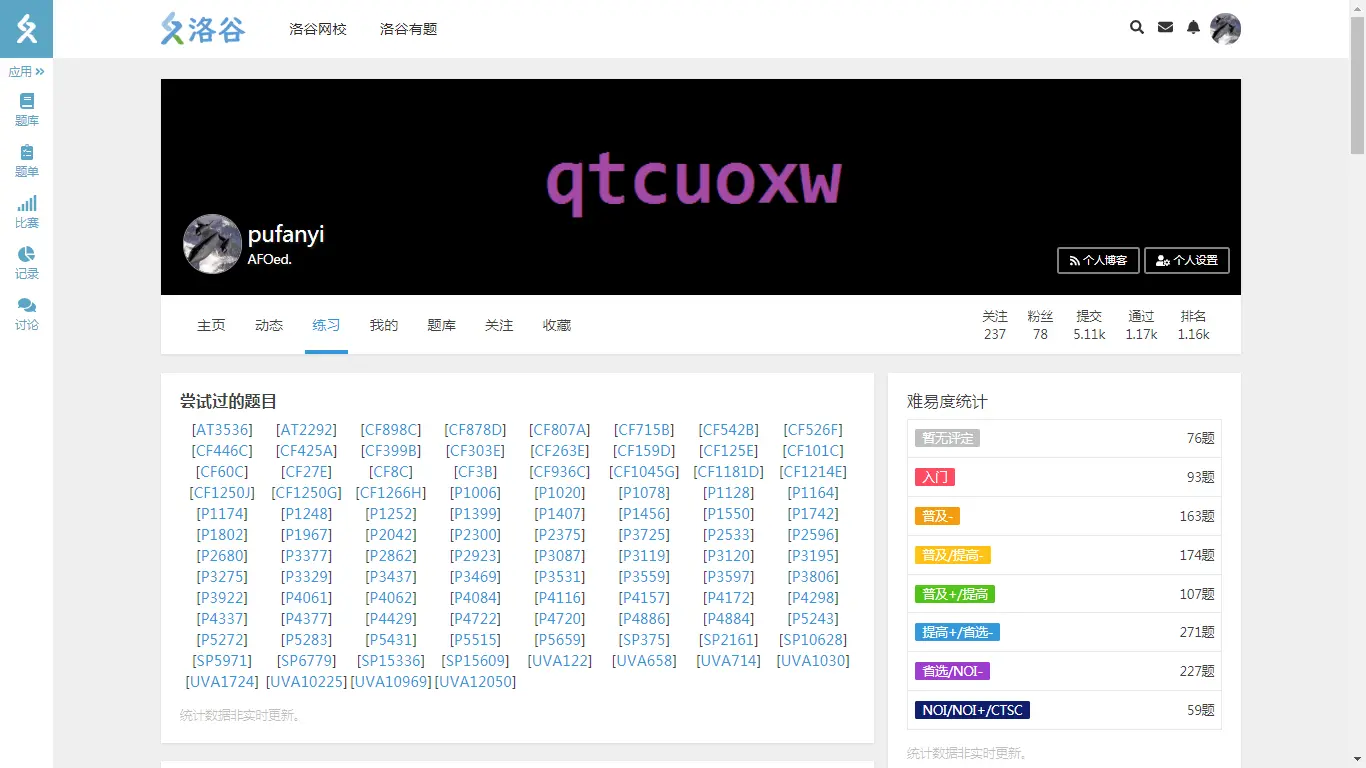Click the search magnifier icon
The height and width of the screenshot is (768, 1366).
(1136, 28)
